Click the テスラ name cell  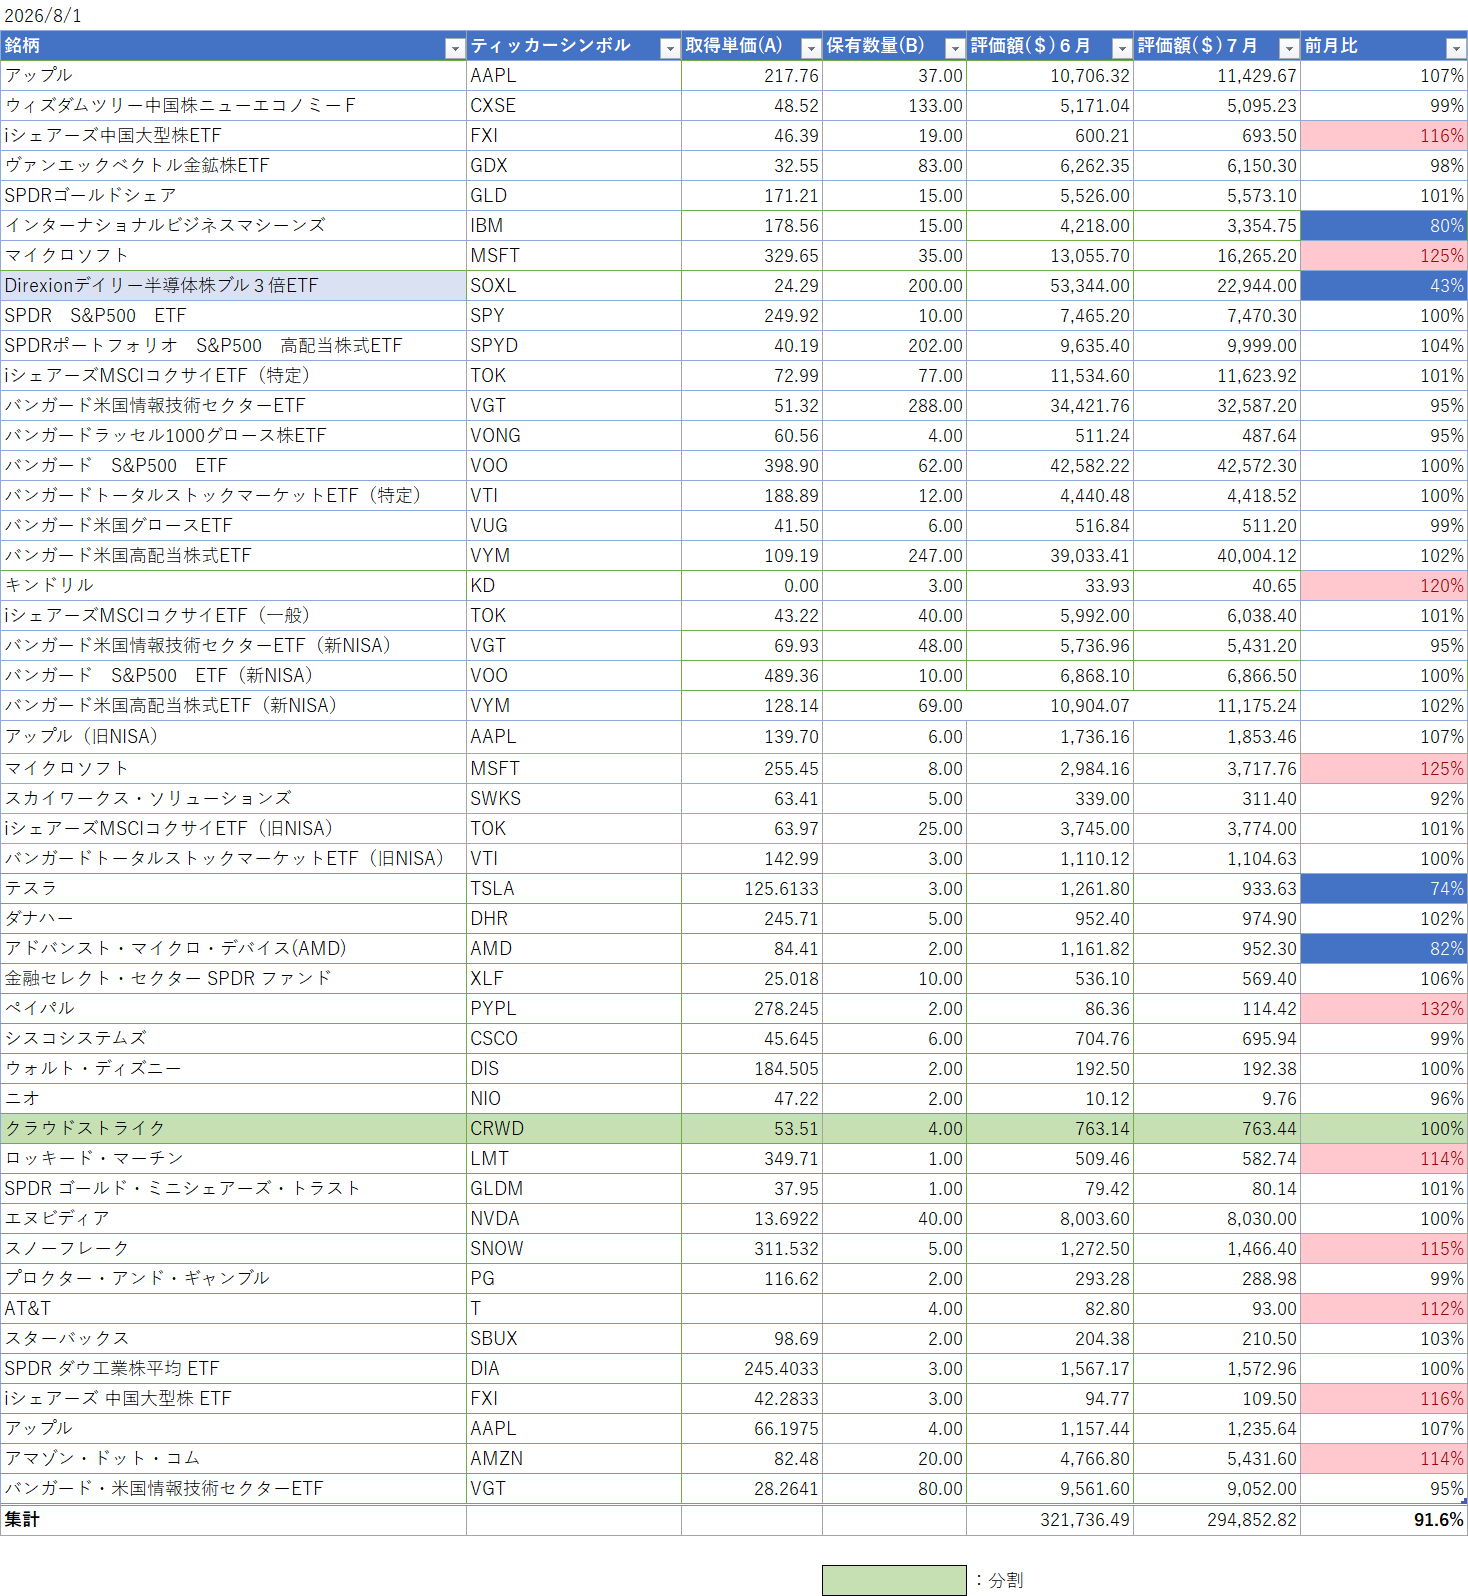[x=234, y=888]
